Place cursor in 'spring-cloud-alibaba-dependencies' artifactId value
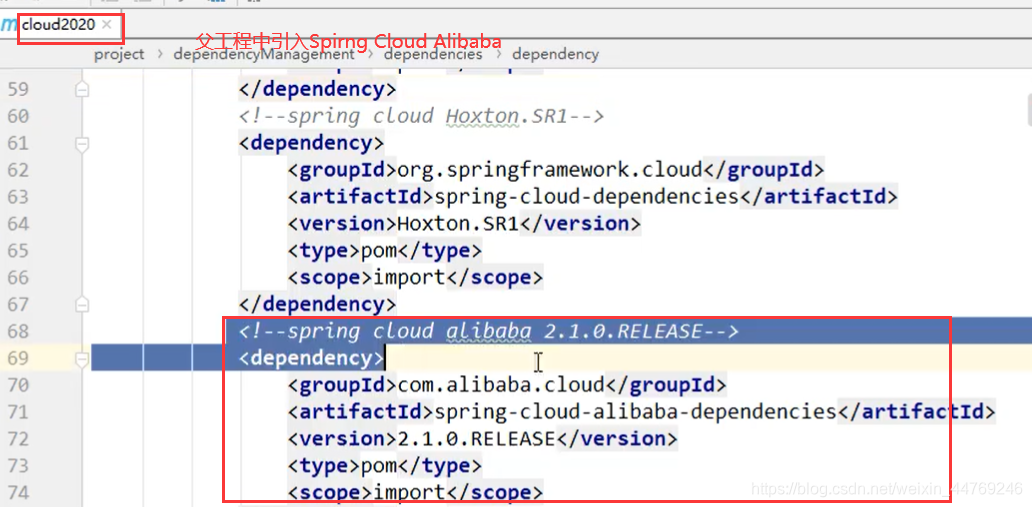Viewport: 1032px width, 507px height. pyautogui.click(x=635, y=412)
